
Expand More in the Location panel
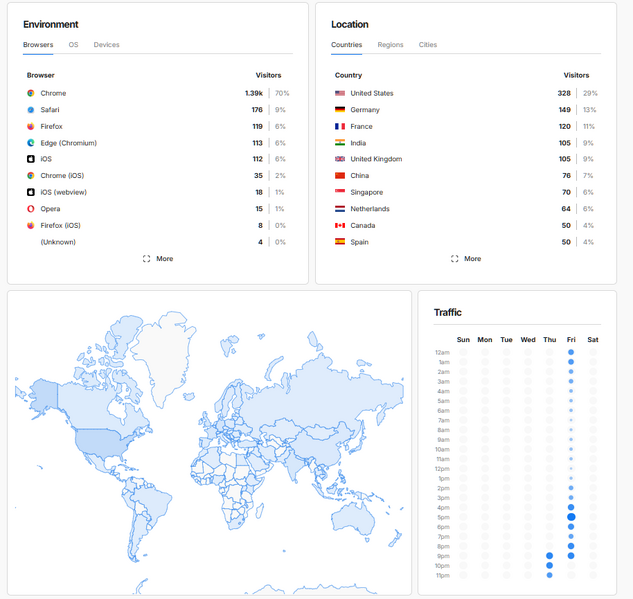pyautogui.click(x=466, y=258)
